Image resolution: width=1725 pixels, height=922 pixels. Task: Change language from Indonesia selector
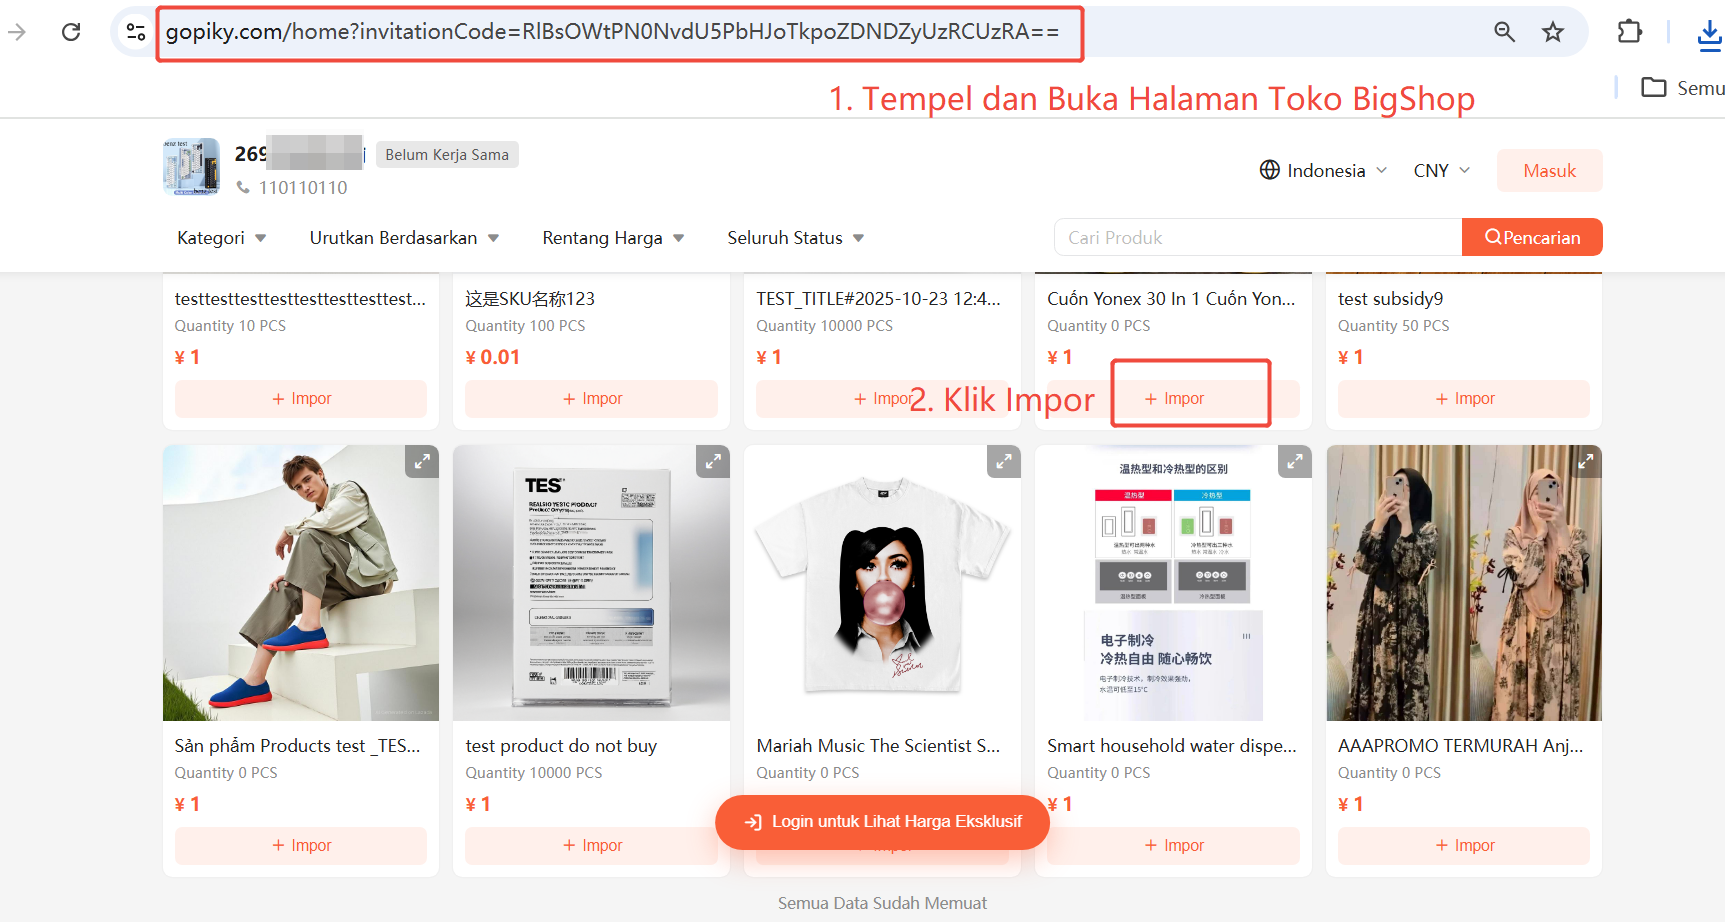pyautogui.click(x=1323, y=170)
